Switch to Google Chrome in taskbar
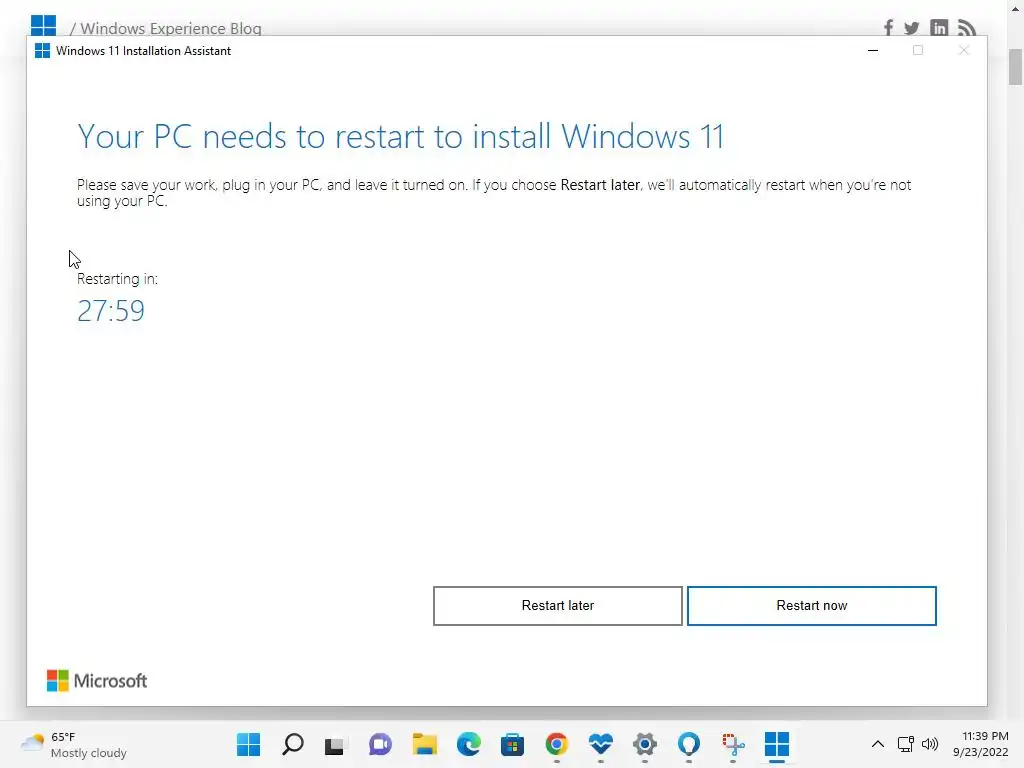The width and height of the screenshot is (1024, 768). 556,744
